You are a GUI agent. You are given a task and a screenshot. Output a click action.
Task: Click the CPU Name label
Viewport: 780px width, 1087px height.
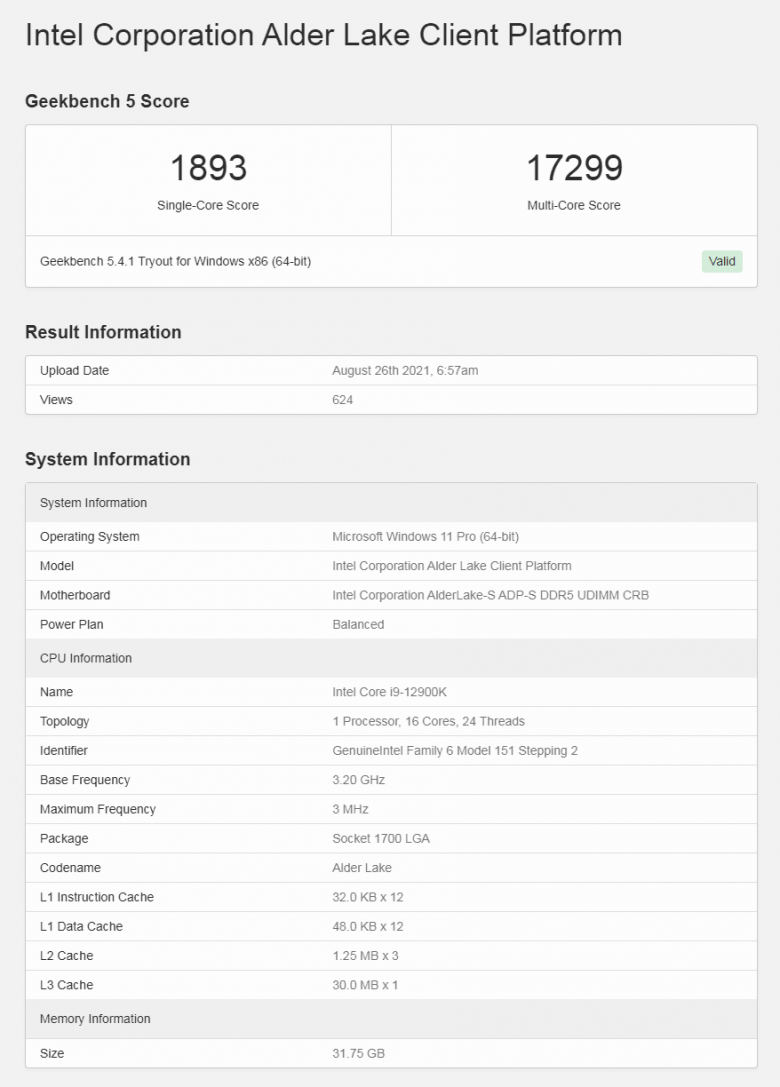[56, 692]
